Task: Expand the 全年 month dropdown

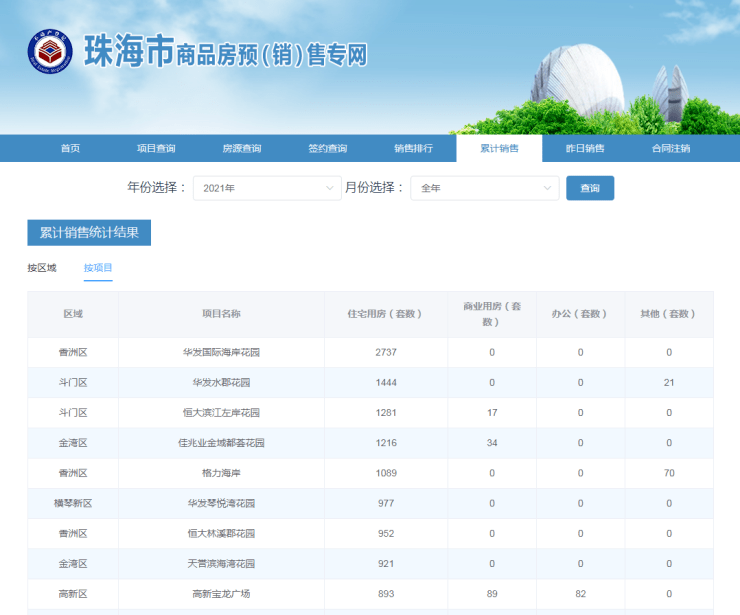Action: click(x=484, y=188)
